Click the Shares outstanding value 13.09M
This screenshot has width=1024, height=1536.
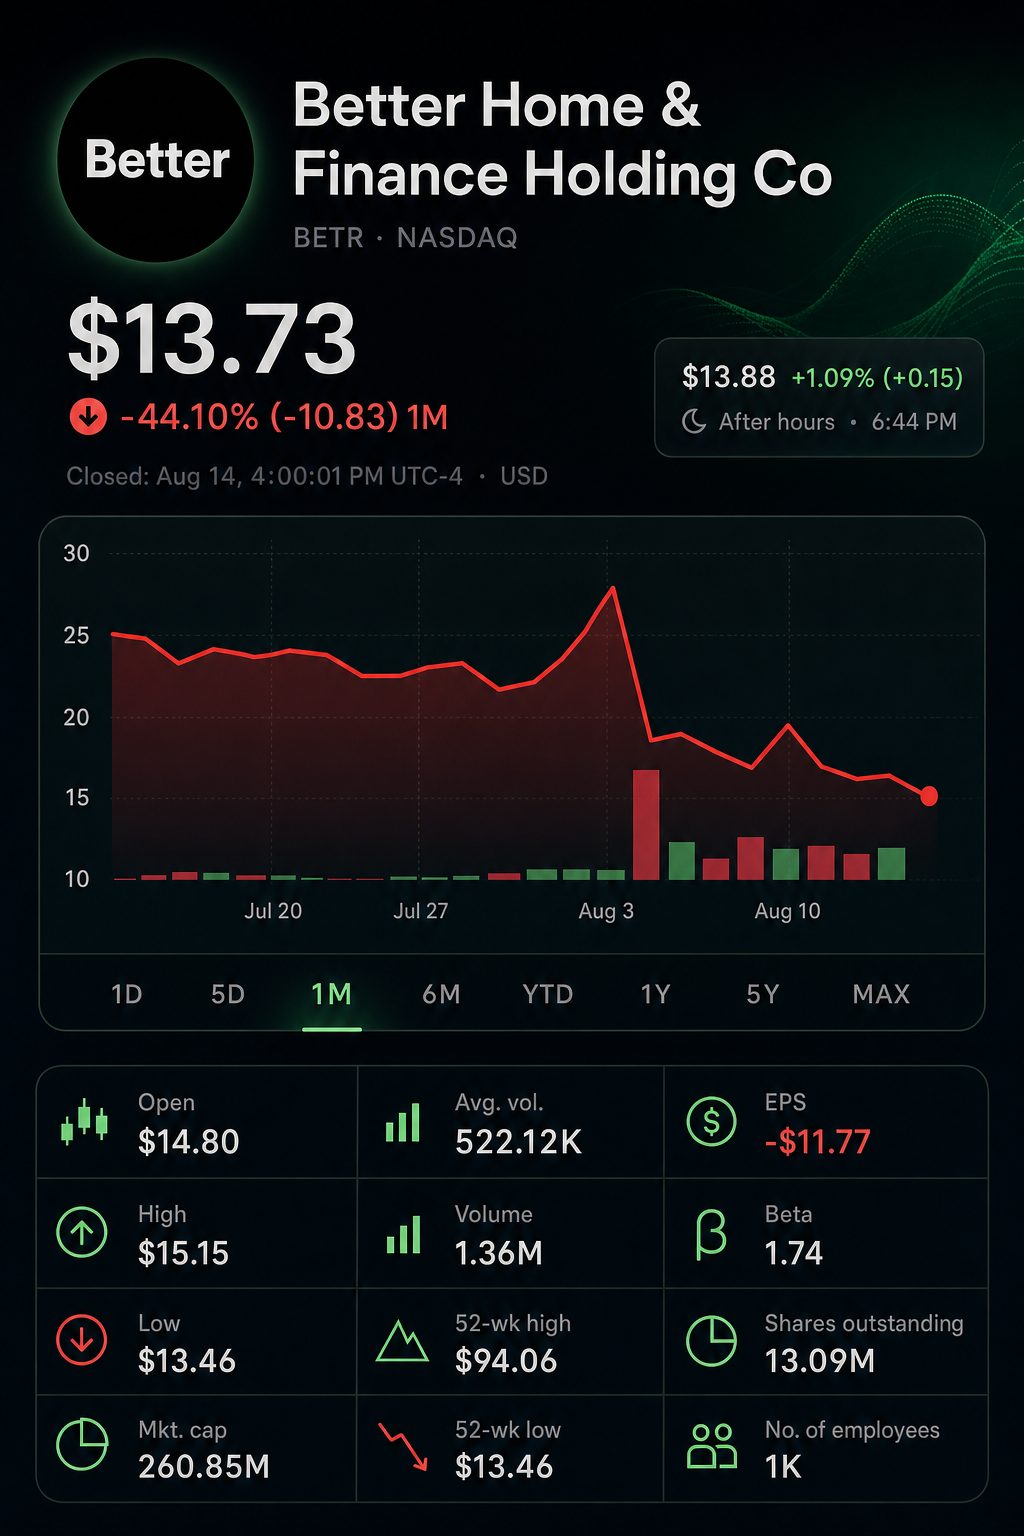click(819, 1361)
